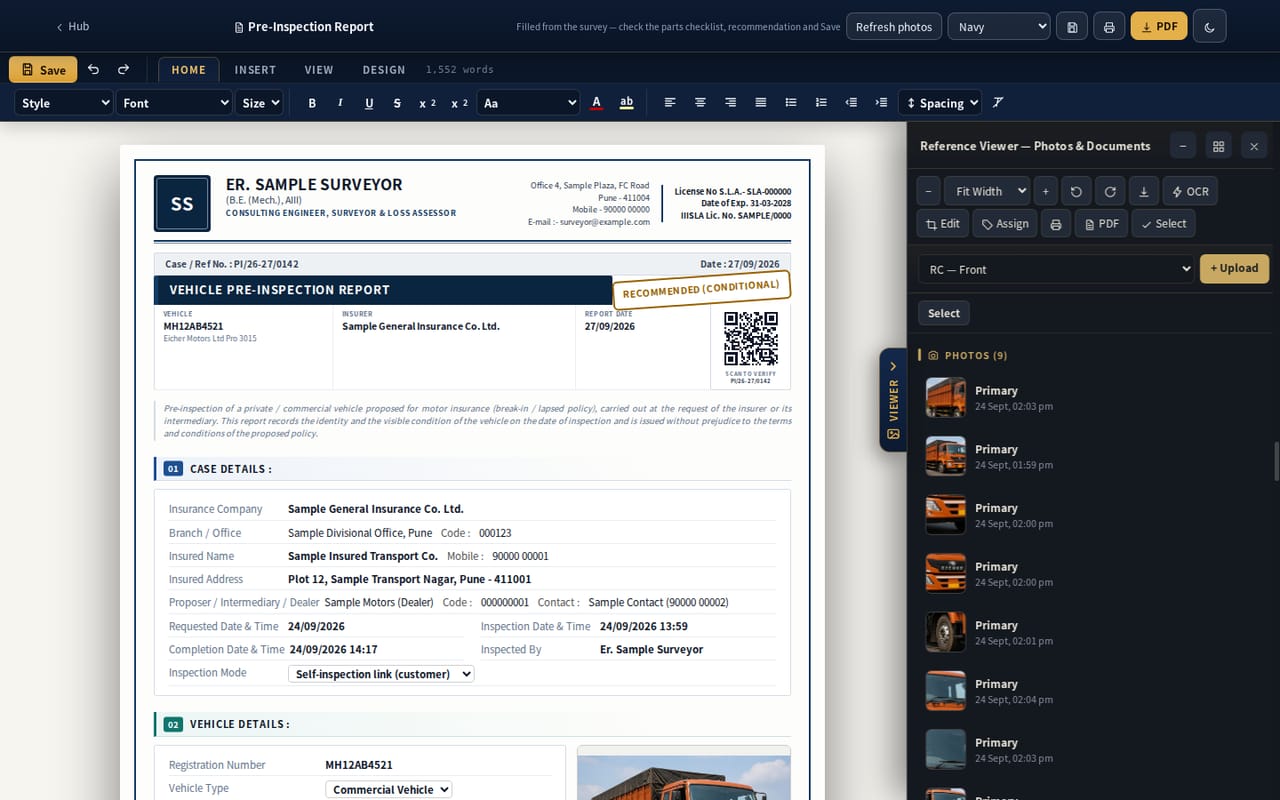Switch Reference Viewer to grid layout
Image resolution: width=1280 pixels, height=800 pixels.
point(1218,146)
